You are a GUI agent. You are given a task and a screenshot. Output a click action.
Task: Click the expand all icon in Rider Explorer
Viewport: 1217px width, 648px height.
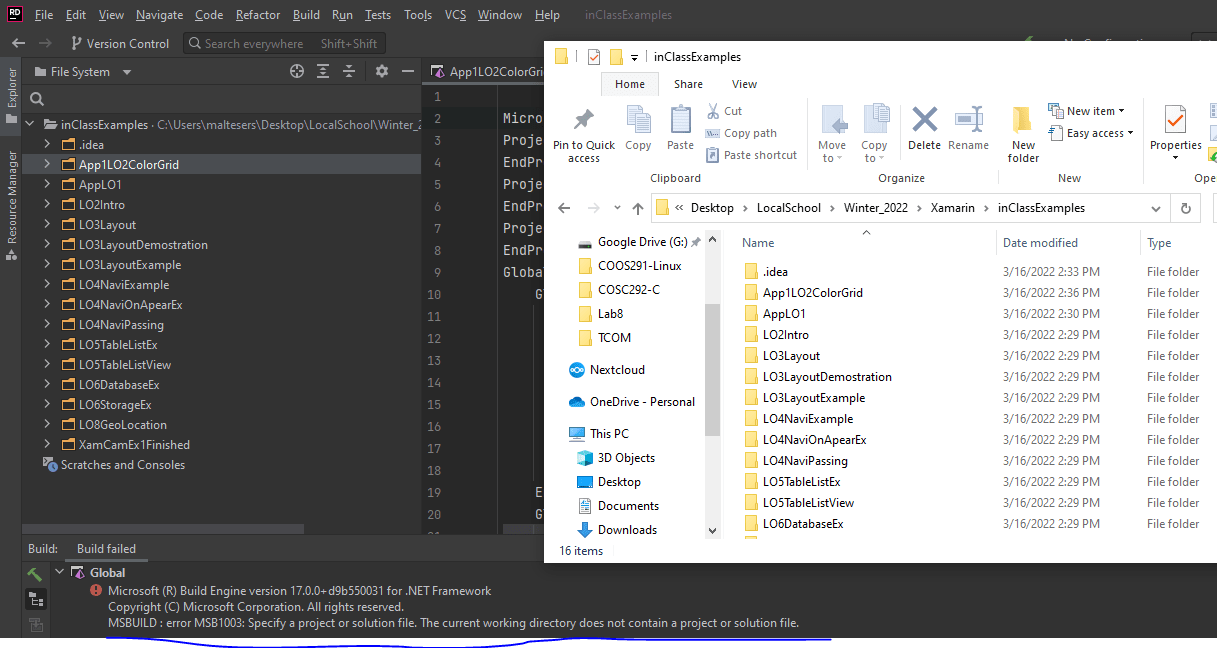tap(324, 71)
